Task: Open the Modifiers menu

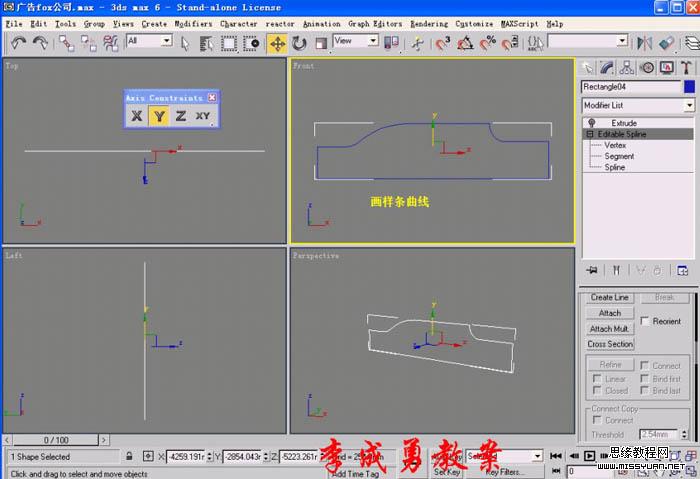Action: 192,23
